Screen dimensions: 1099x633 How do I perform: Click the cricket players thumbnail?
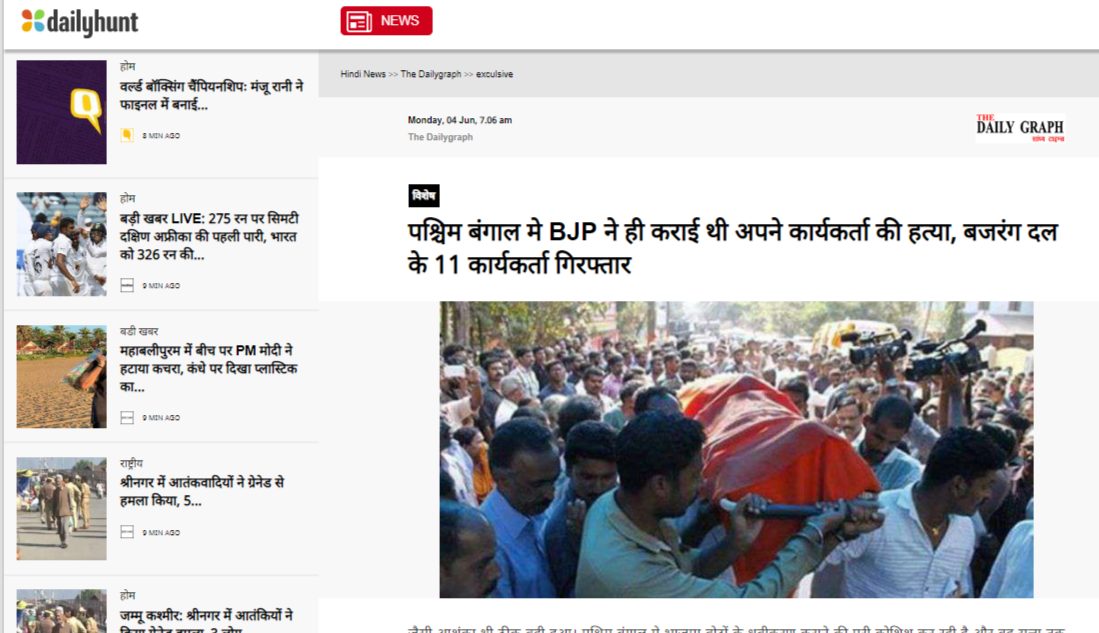point(62,244)
